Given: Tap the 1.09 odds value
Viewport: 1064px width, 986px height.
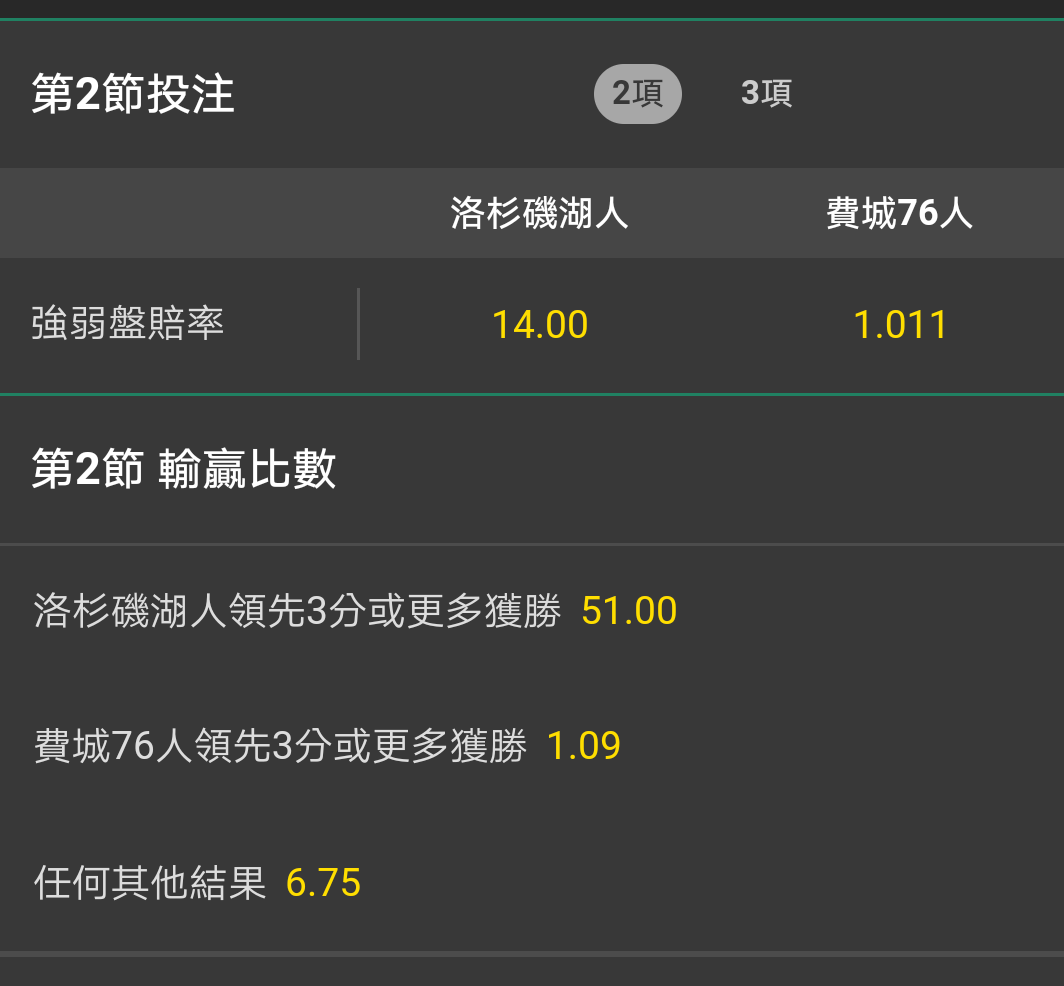Looking at the screenshot, I should click(584, 746).
